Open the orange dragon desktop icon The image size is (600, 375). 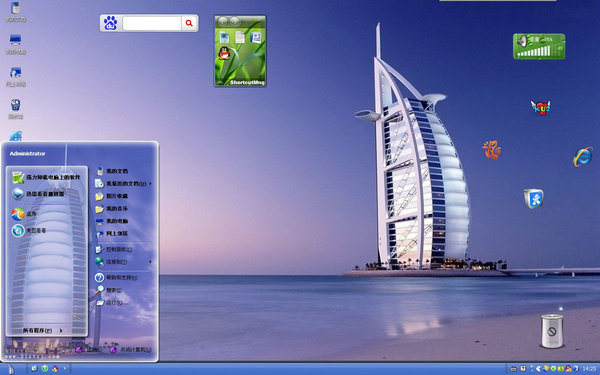click(492, 150)
